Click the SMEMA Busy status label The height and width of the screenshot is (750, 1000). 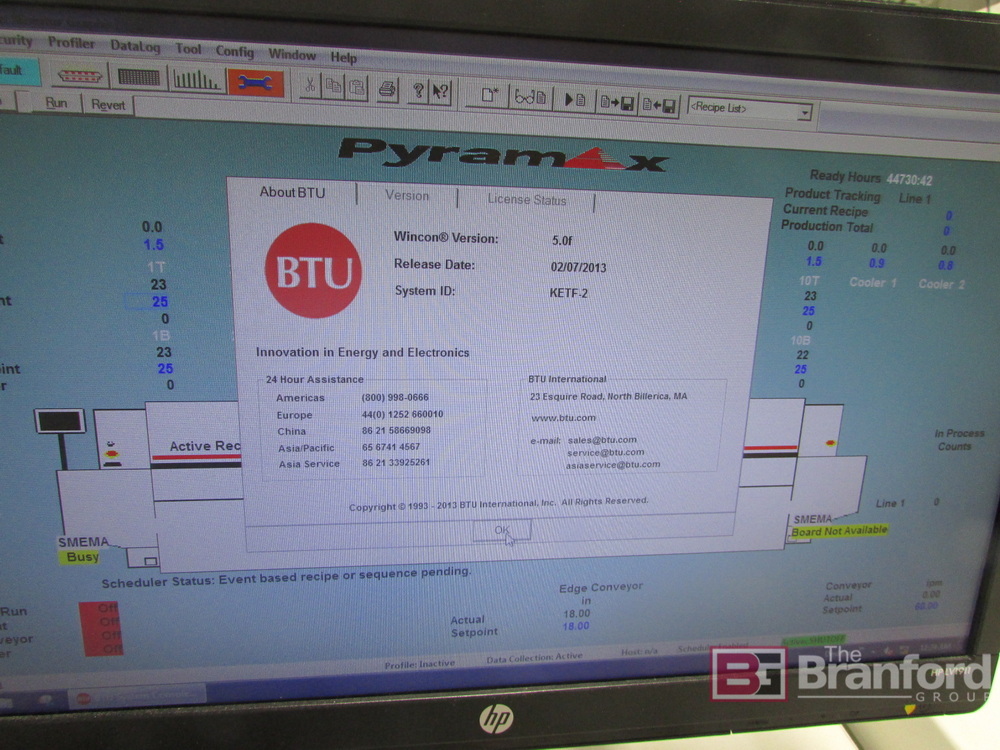(82, 557)
